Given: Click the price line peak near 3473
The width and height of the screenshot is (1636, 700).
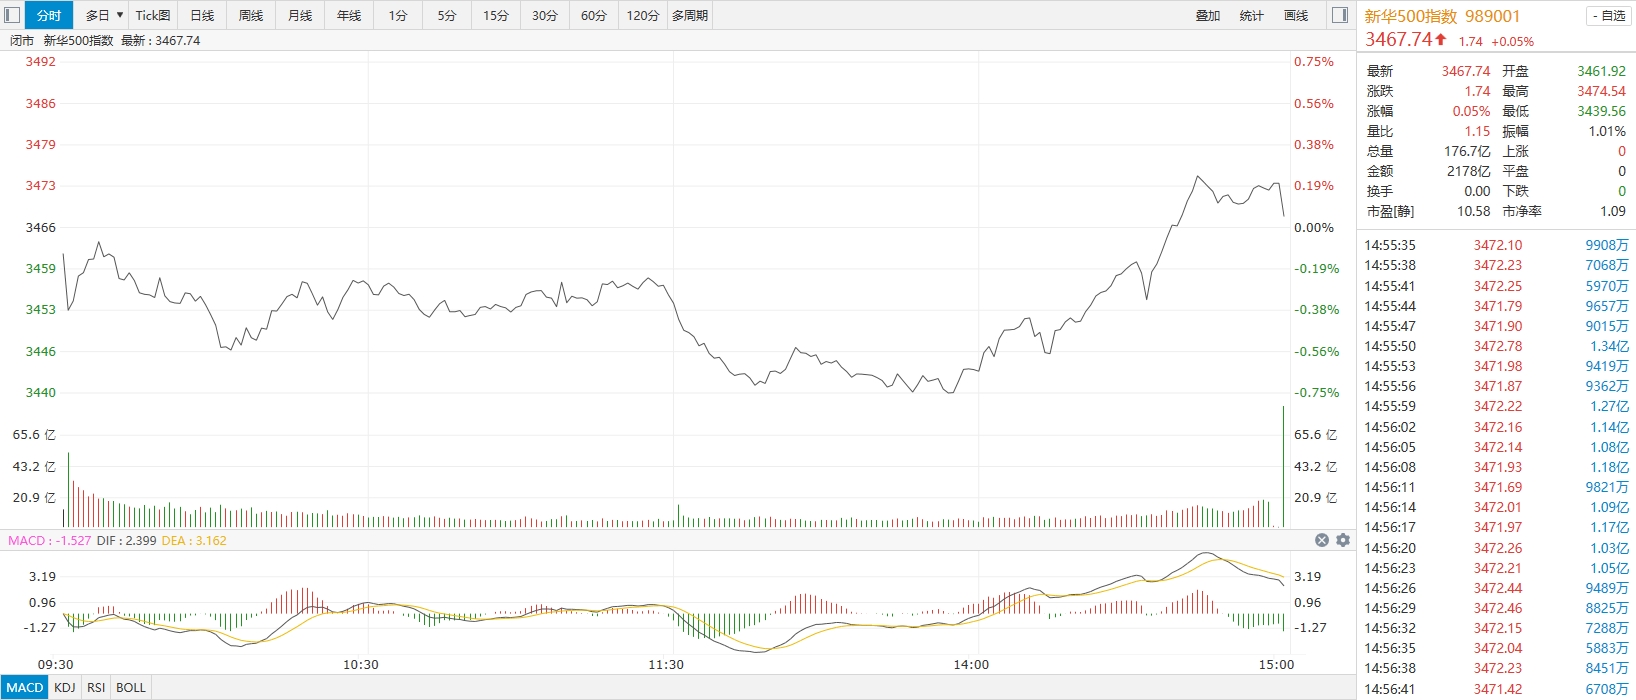Looking at the screenshot, I should click(1197, 177).
